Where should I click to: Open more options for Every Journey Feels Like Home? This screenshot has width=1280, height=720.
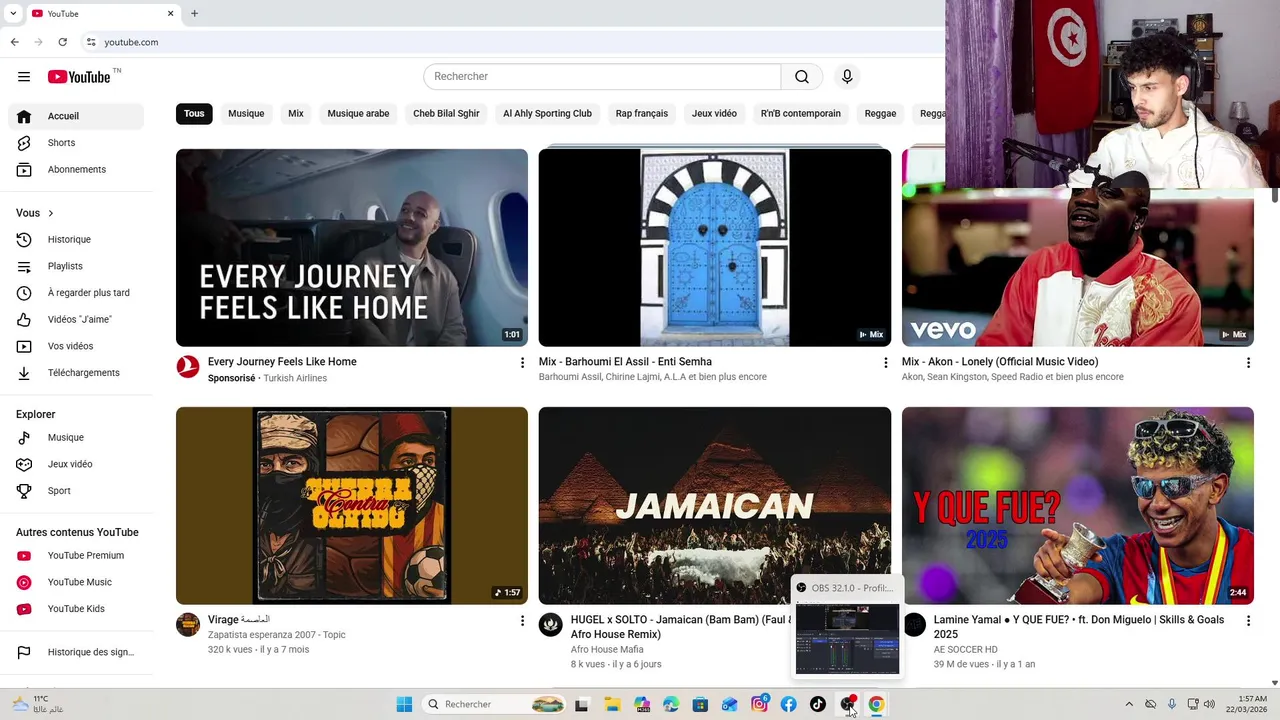pos(522,363)
